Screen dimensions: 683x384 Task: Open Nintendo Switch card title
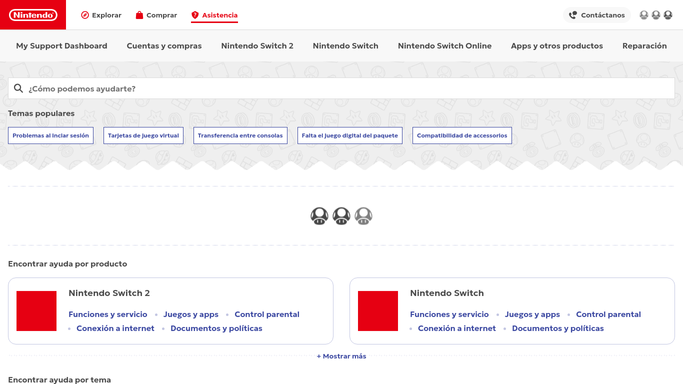point(447,293)
